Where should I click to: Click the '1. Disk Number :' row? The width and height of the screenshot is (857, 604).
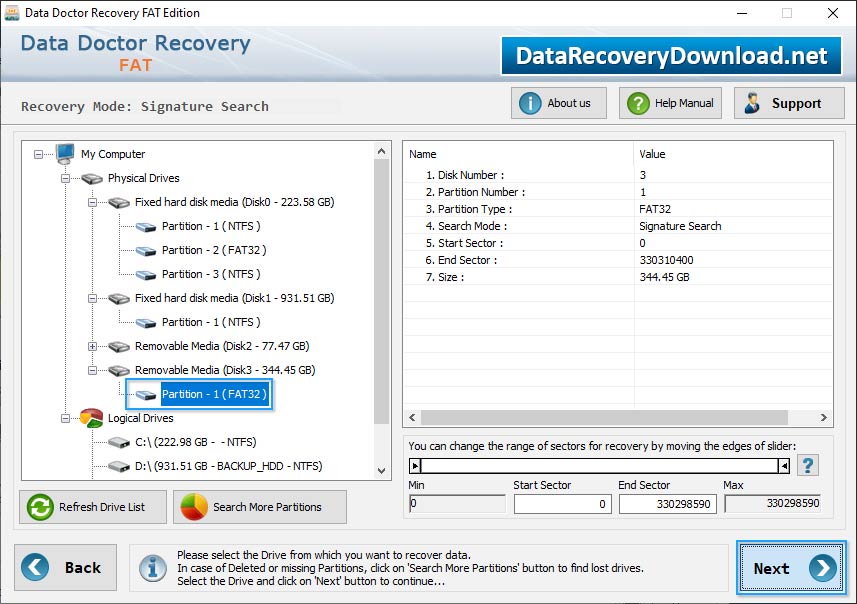(618, 175)
